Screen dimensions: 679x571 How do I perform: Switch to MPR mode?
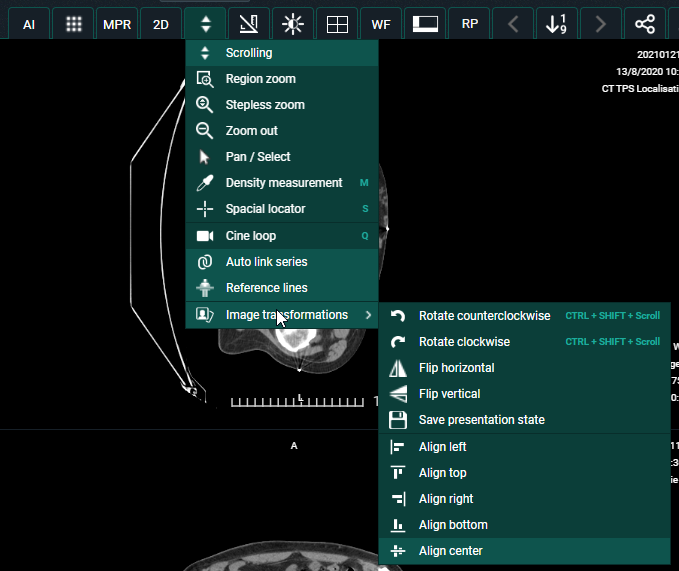(117, 24)
